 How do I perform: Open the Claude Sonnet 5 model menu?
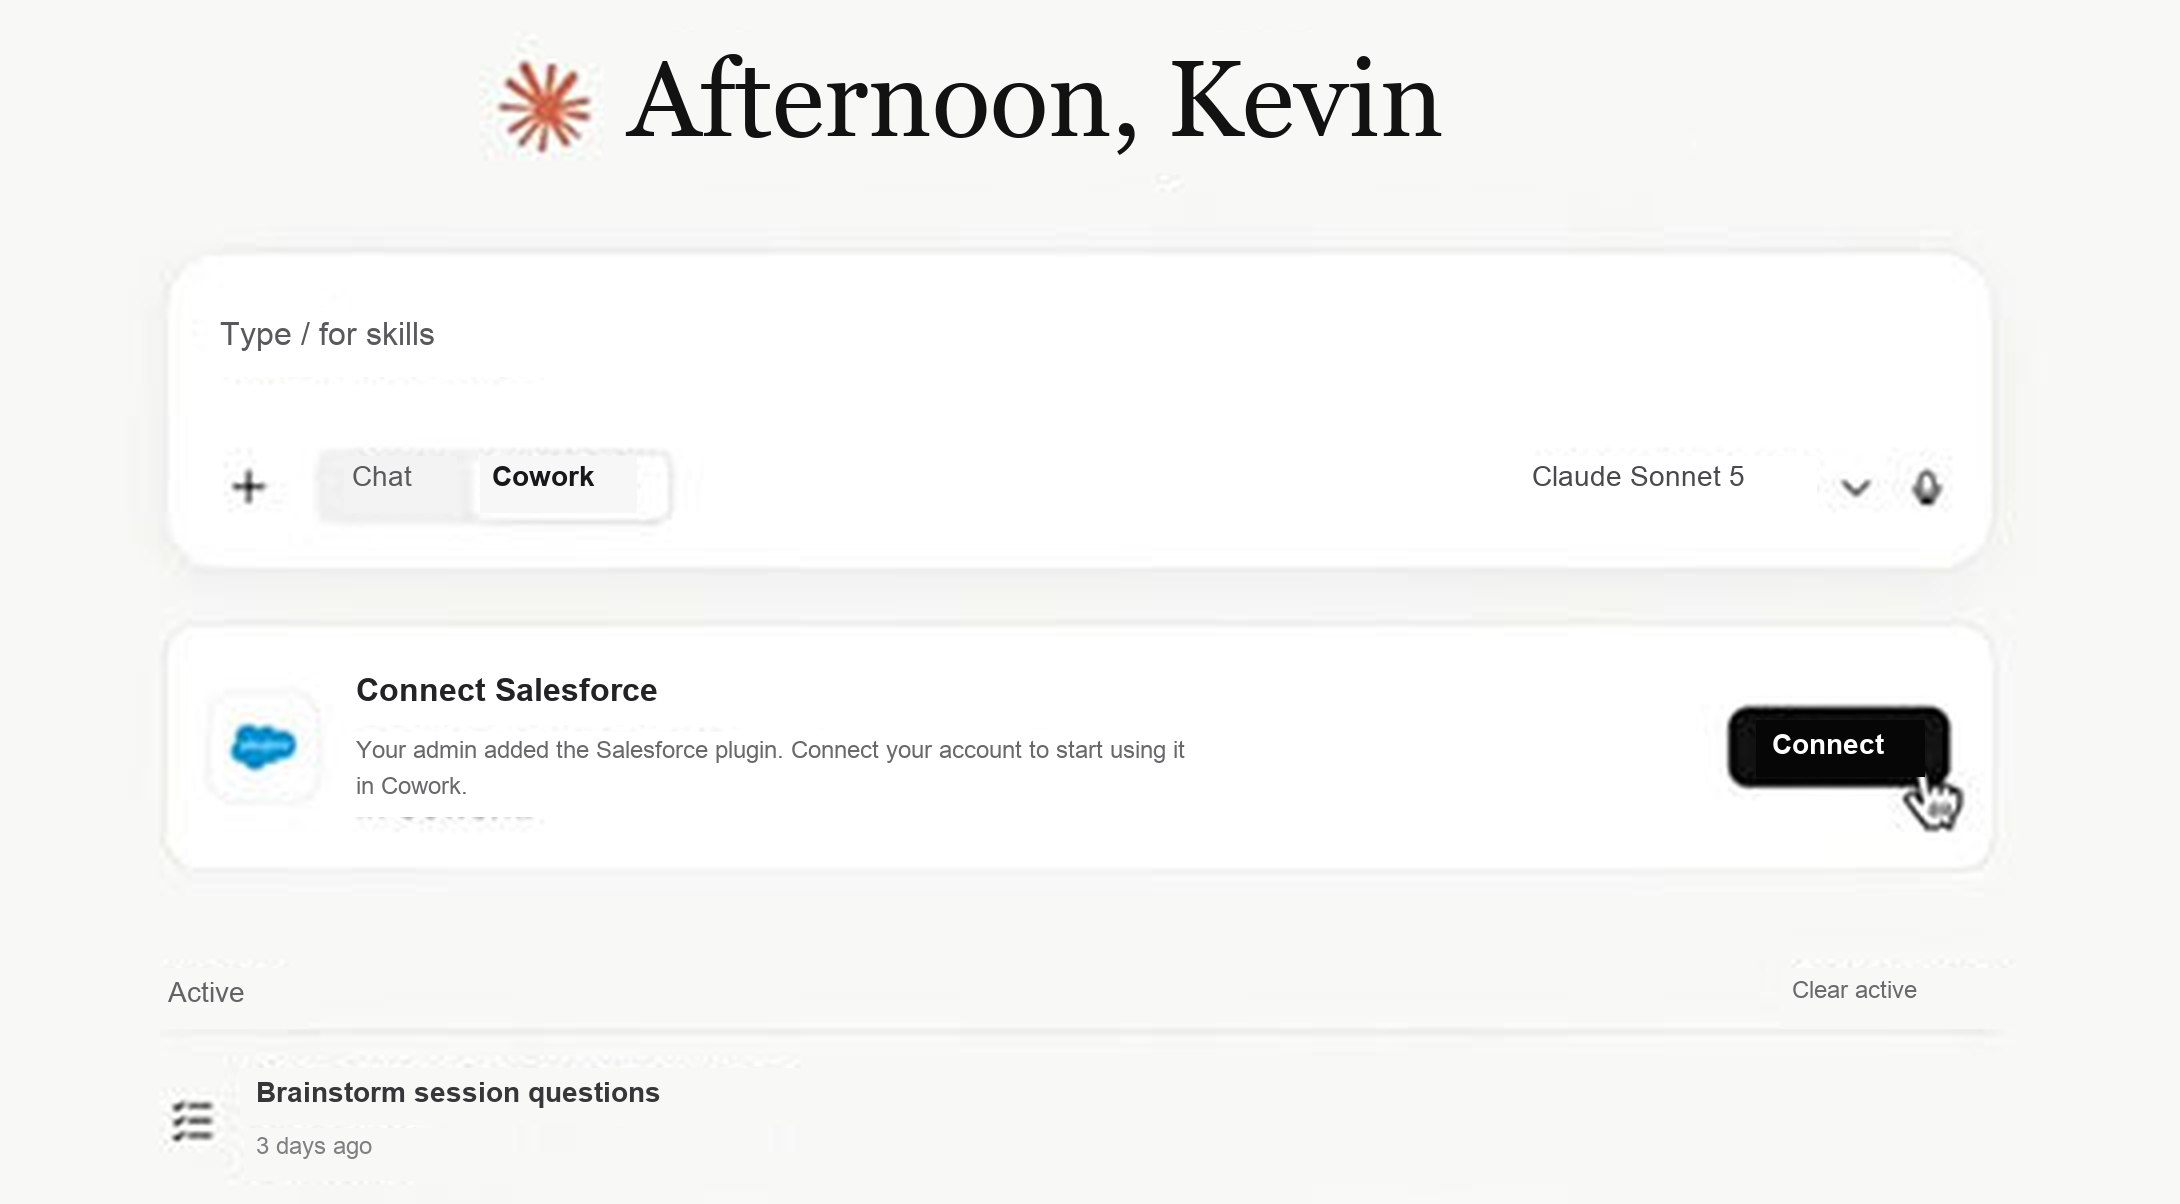(x=1637, y=477)
